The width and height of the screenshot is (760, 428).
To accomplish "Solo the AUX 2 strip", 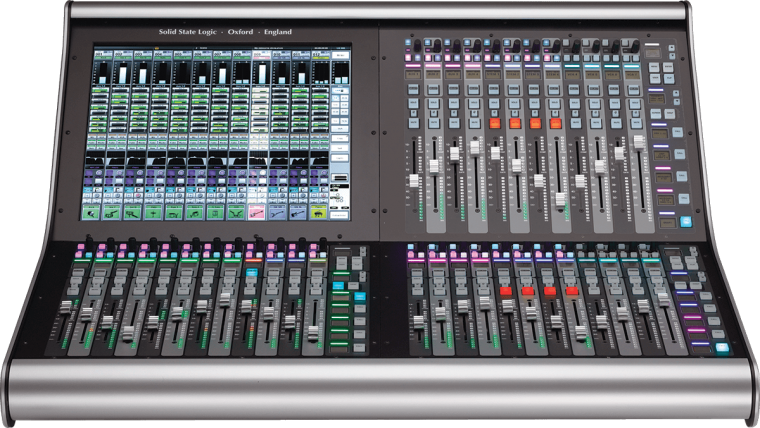I will point(433,103).
